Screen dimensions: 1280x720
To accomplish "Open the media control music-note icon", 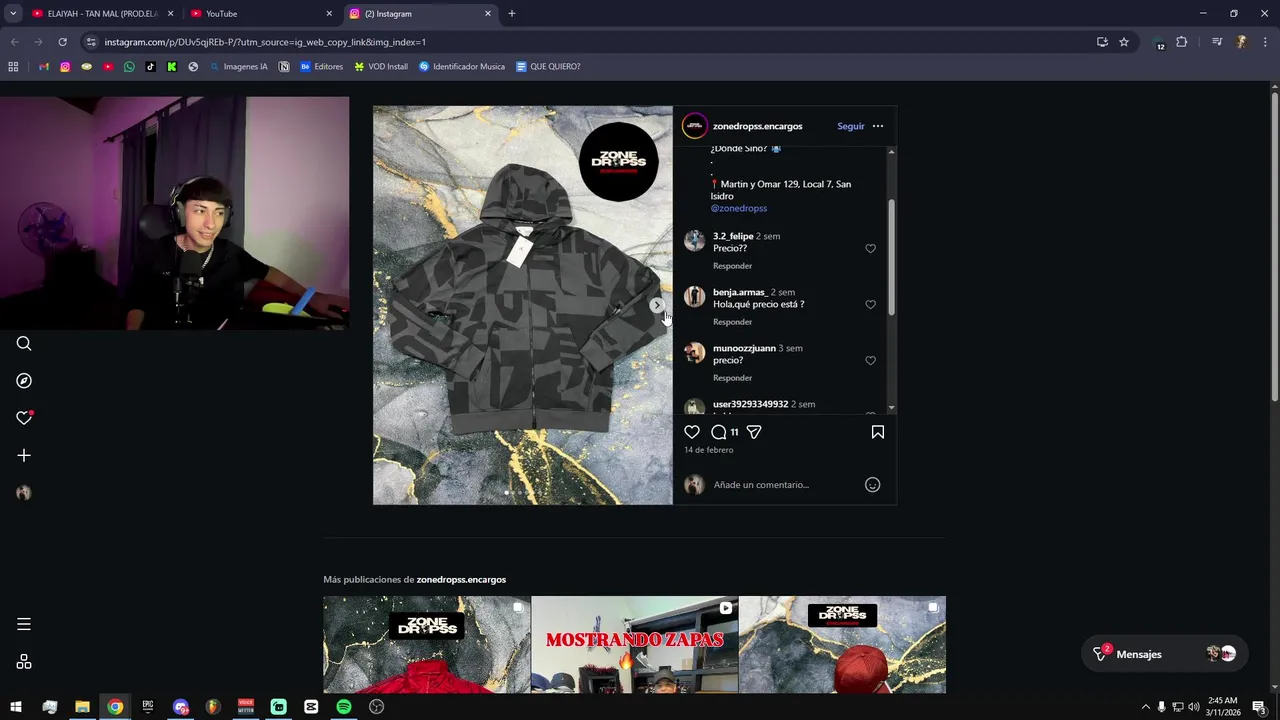I will [1217, 42].
